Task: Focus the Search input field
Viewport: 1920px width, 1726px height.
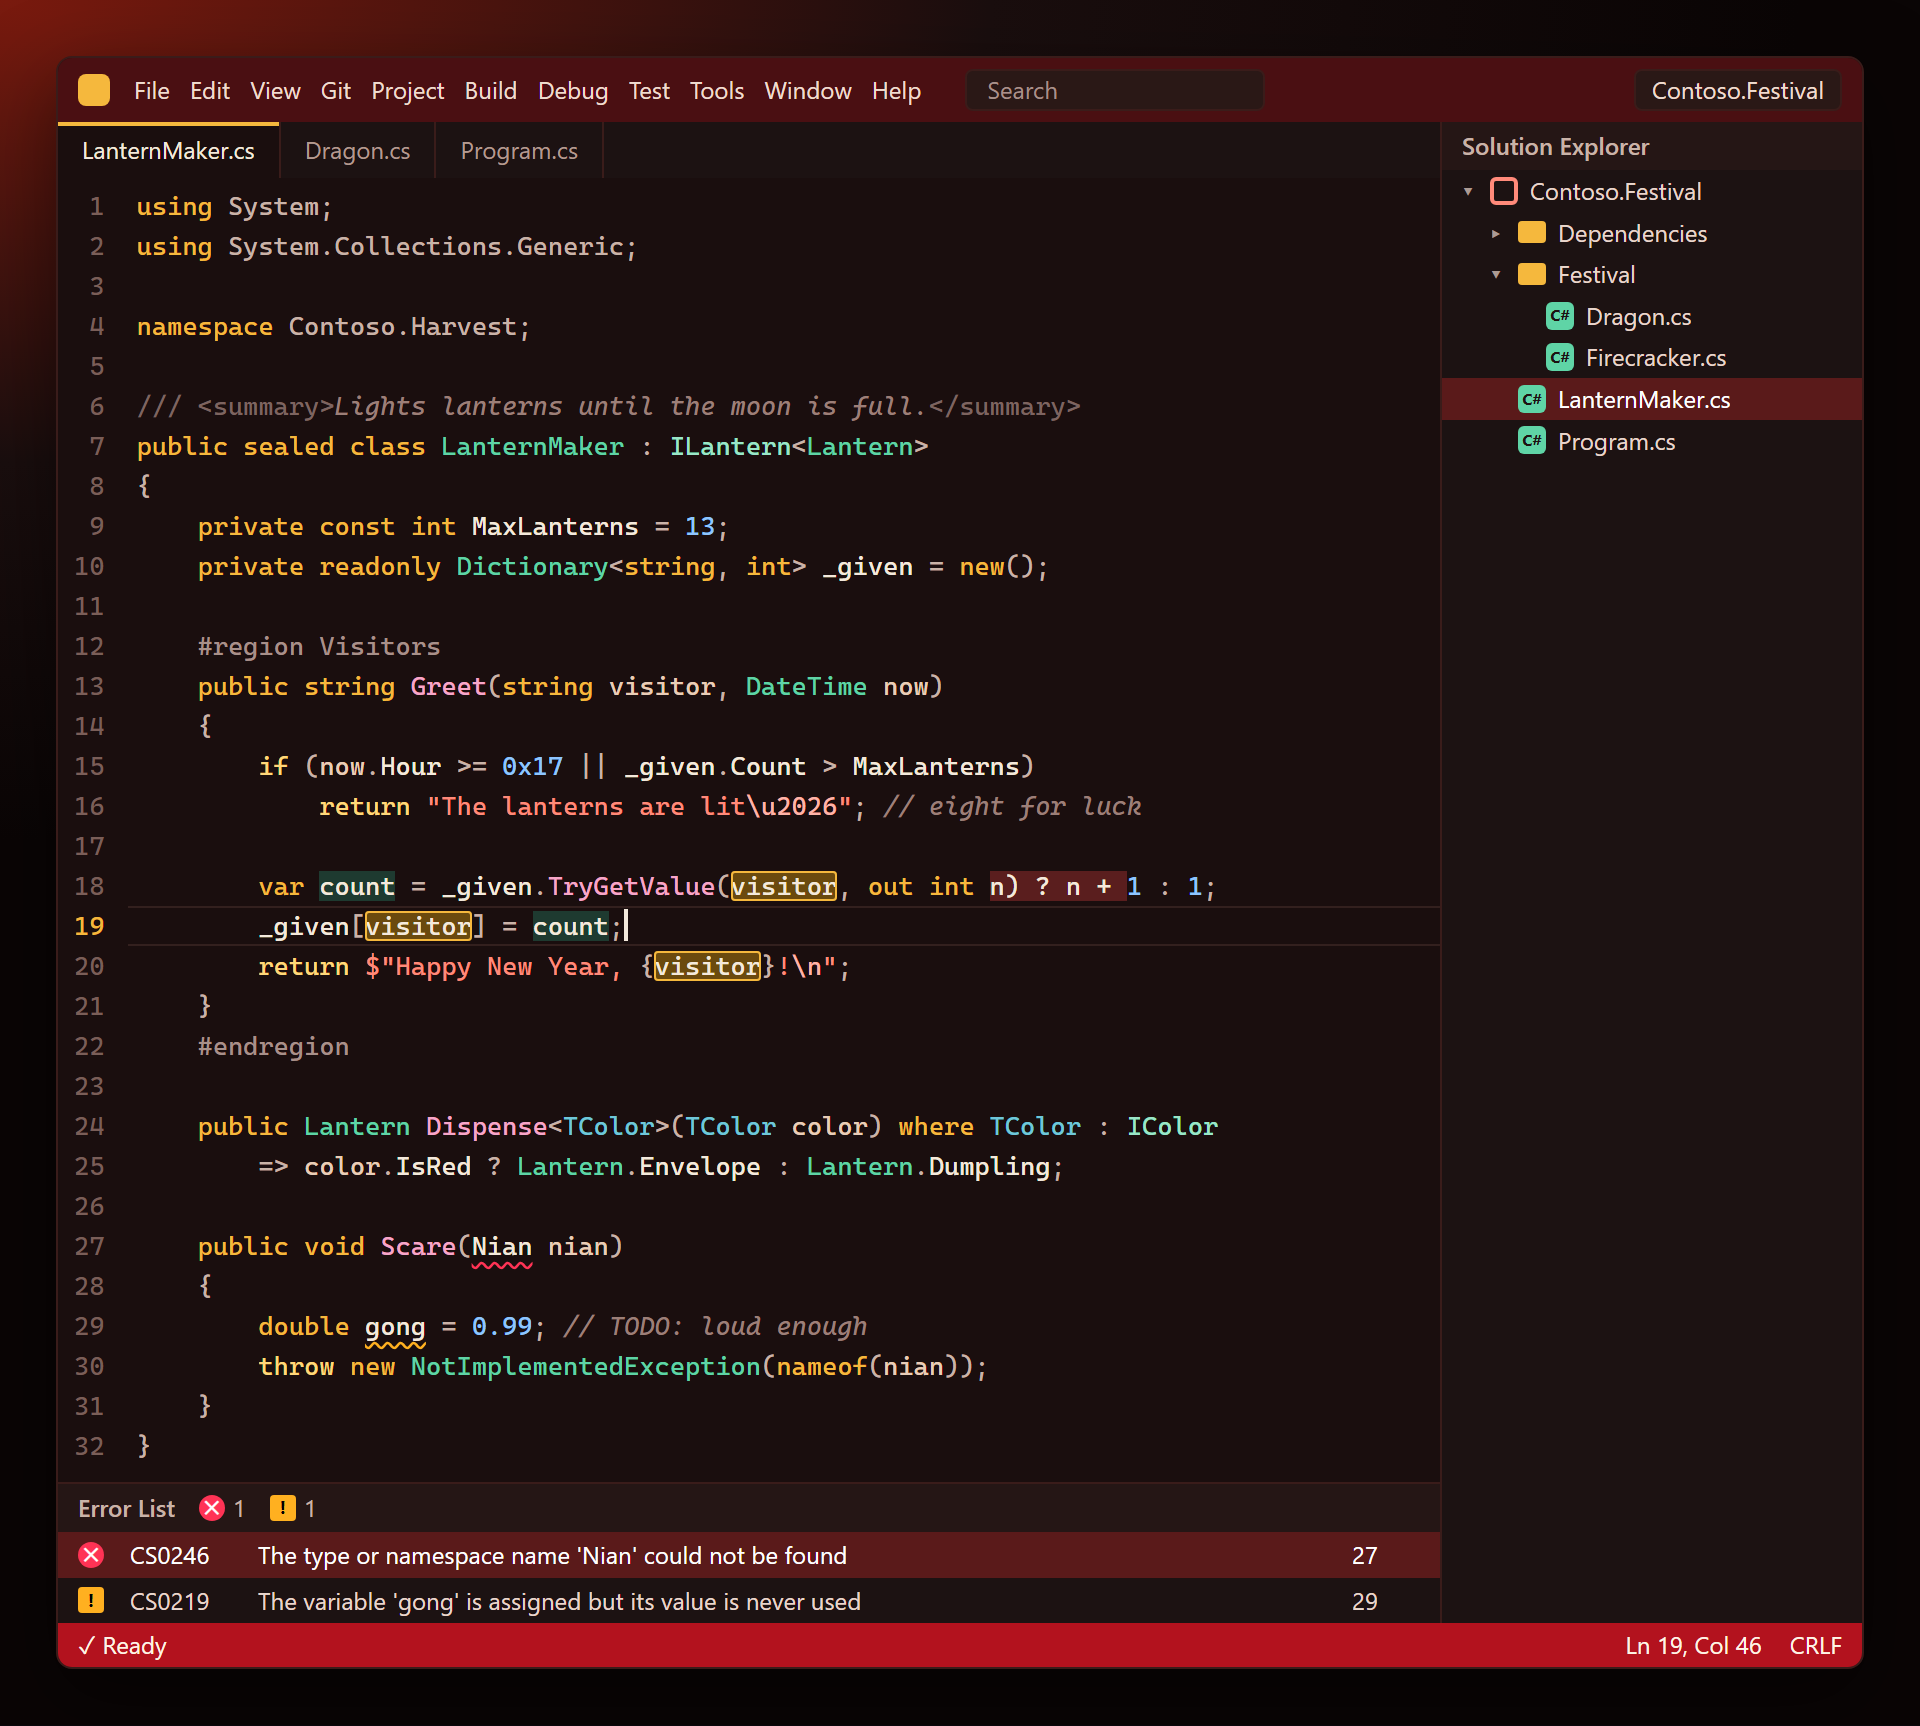Action: [1115, 90]
